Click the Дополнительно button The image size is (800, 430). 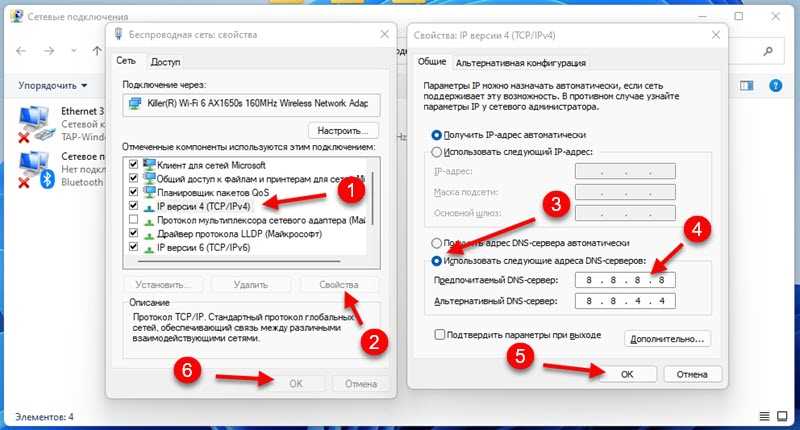click(667, 339)
